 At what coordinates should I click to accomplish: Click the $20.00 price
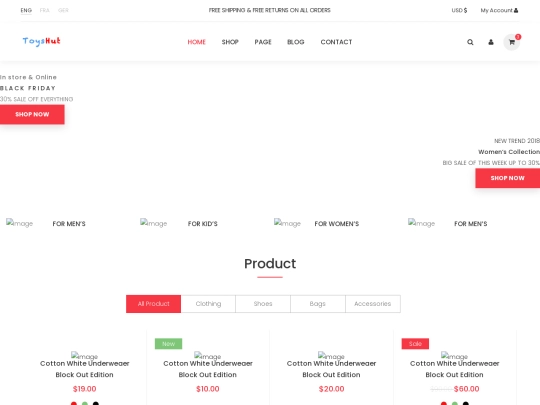[331, 389]
